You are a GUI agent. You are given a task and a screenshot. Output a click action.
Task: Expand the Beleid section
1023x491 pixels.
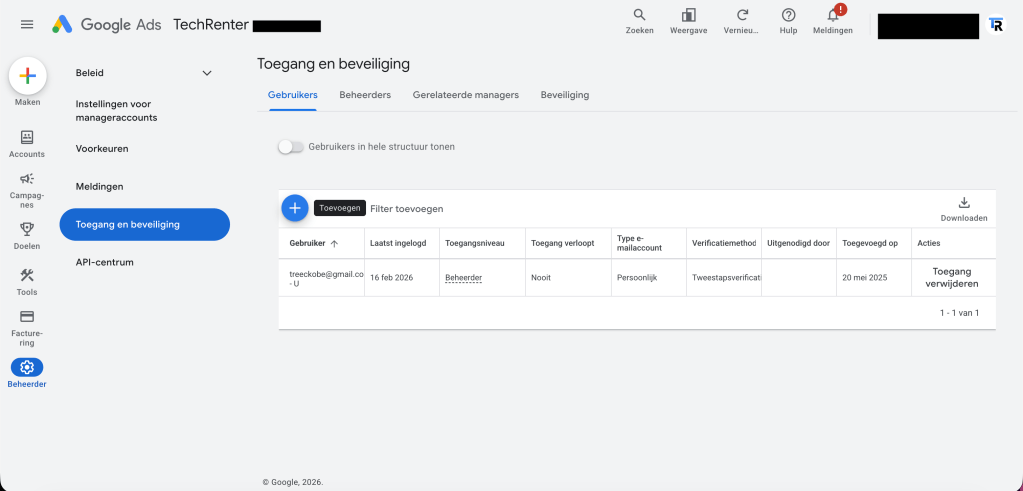207,73
